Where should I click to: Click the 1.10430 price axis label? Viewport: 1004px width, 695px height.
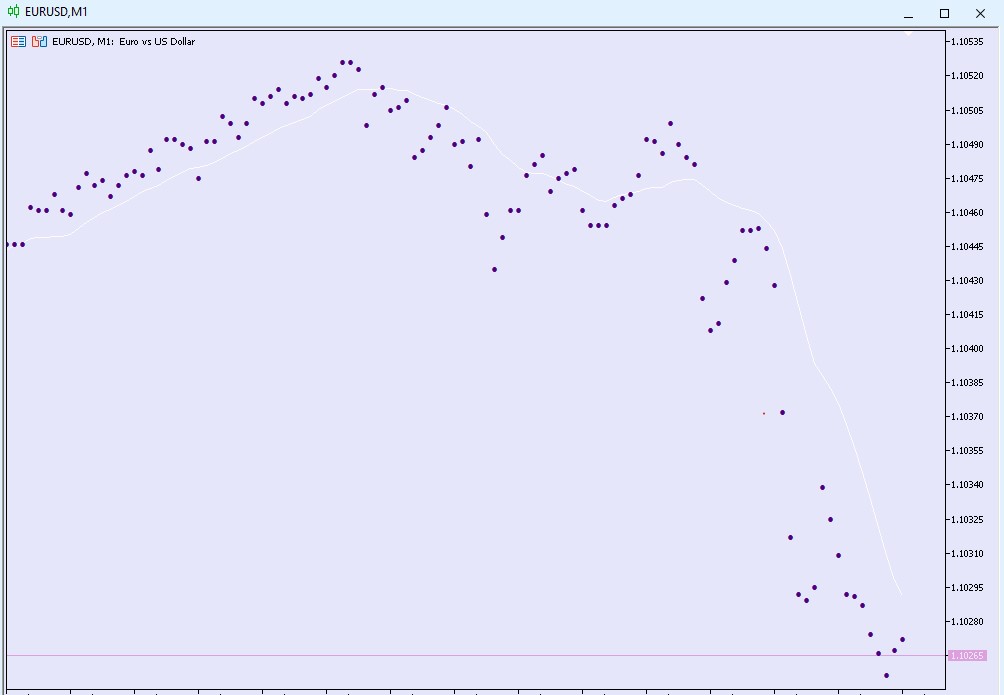coord(967,280)
